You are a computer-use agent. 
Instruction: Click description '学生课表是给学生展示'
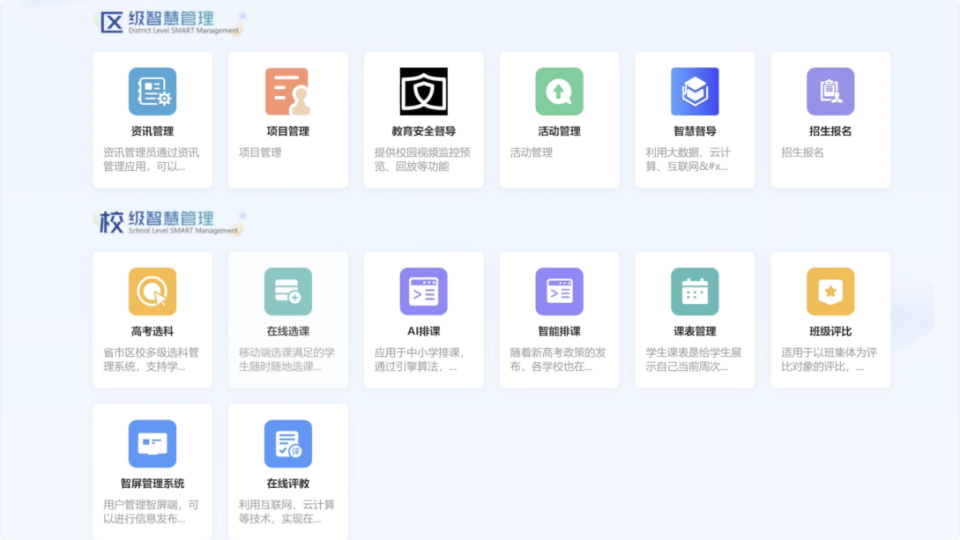(x=694, y=359)
